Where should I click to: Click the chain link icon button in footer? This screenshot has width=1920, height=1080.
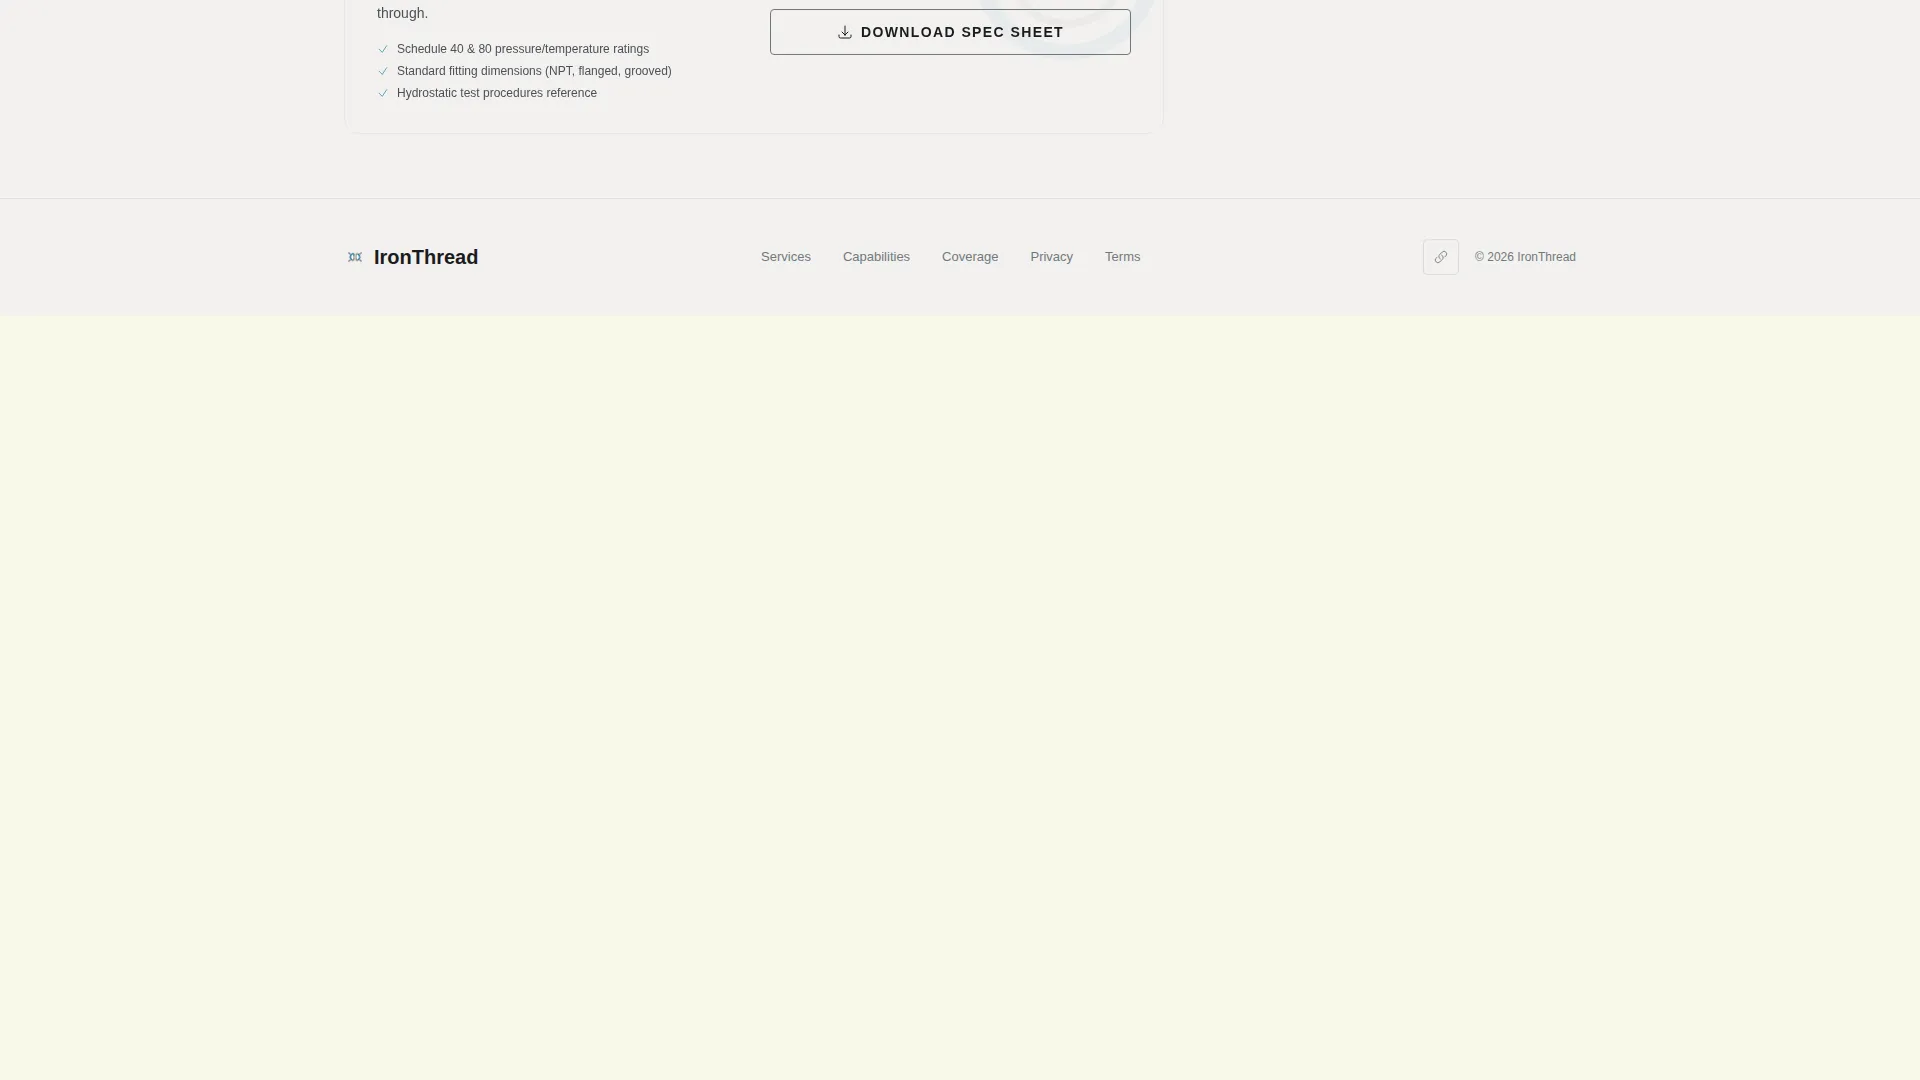pyautogui.click(x=1441, y=257)
